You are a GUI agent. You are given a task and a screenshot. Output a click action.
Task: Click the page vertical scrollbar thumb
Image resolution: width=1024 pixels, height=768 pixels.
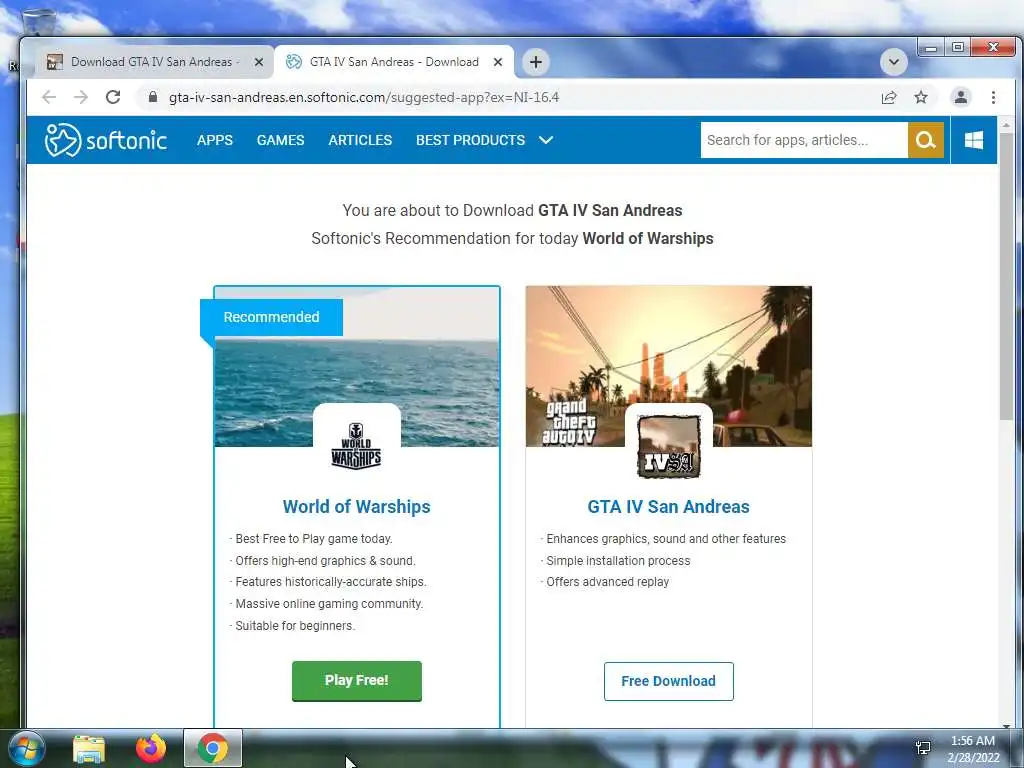(1006, 276)
